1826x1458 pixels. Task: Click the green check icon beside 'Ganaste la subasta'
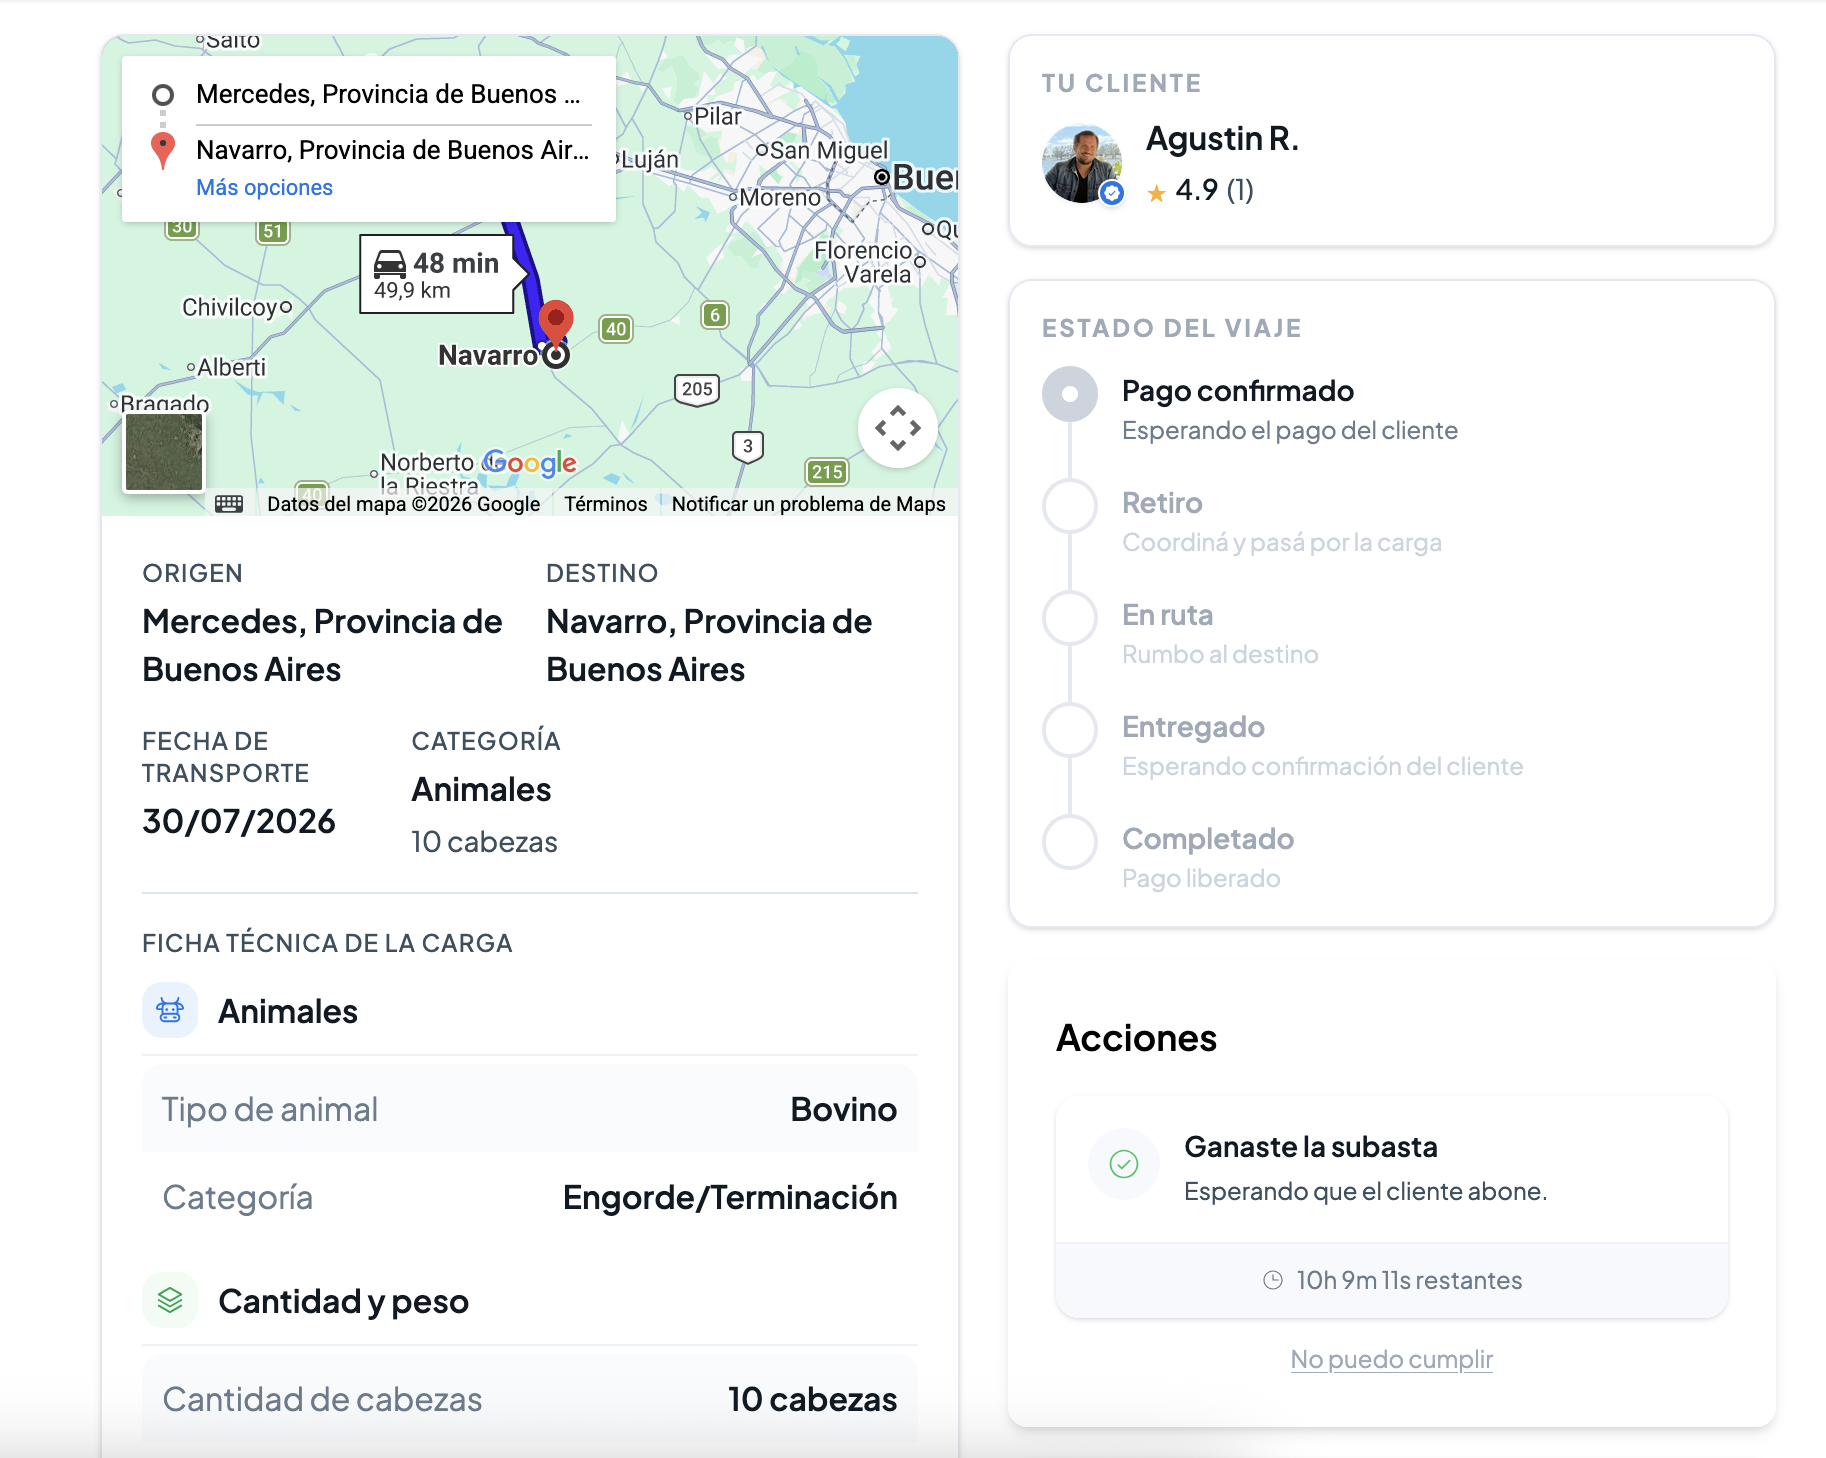click(1124, 1164)
